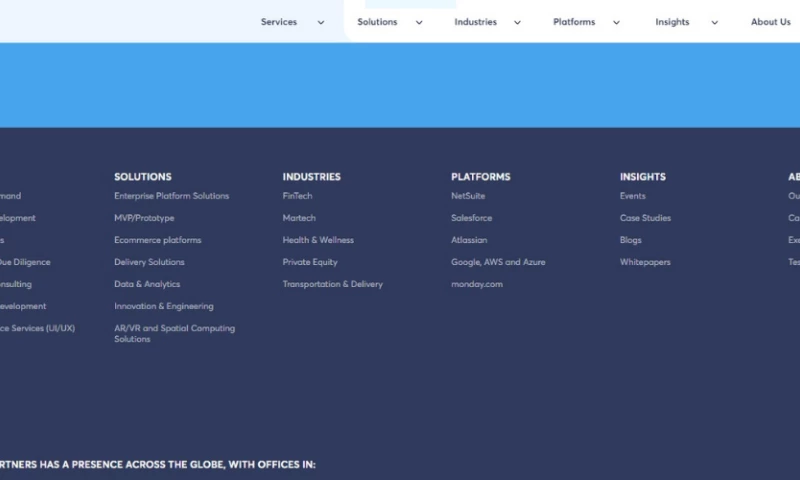
Task: Visit the Data & Analytics link
Action: (x=147, y=284)
